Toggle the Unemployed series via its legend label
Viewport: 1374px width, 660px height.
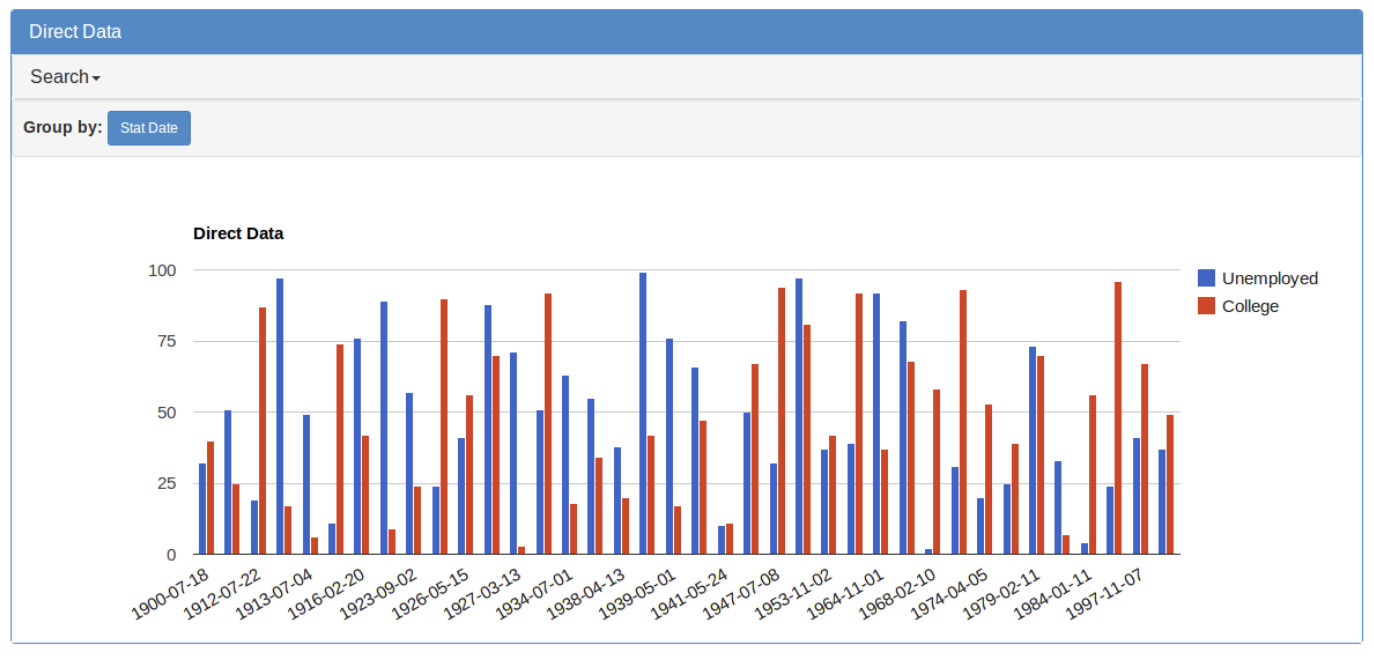1272,278
